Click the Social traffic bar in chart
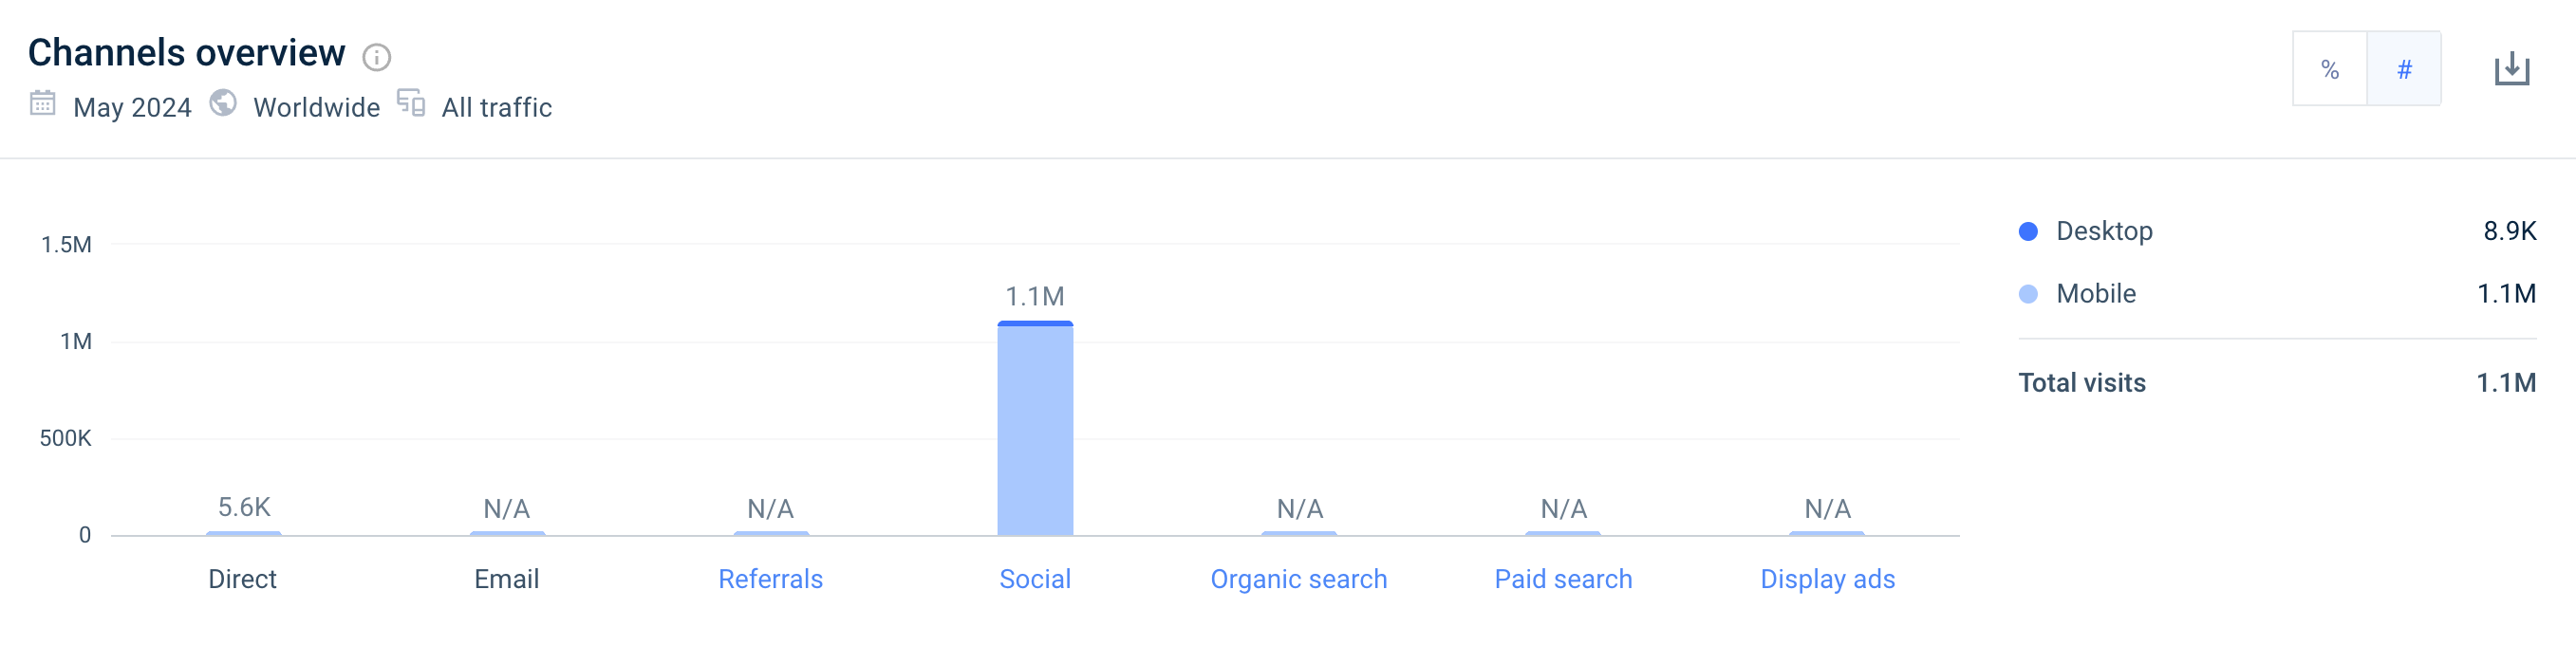This screenshot has height=645, width=2576. [1035, 430]
